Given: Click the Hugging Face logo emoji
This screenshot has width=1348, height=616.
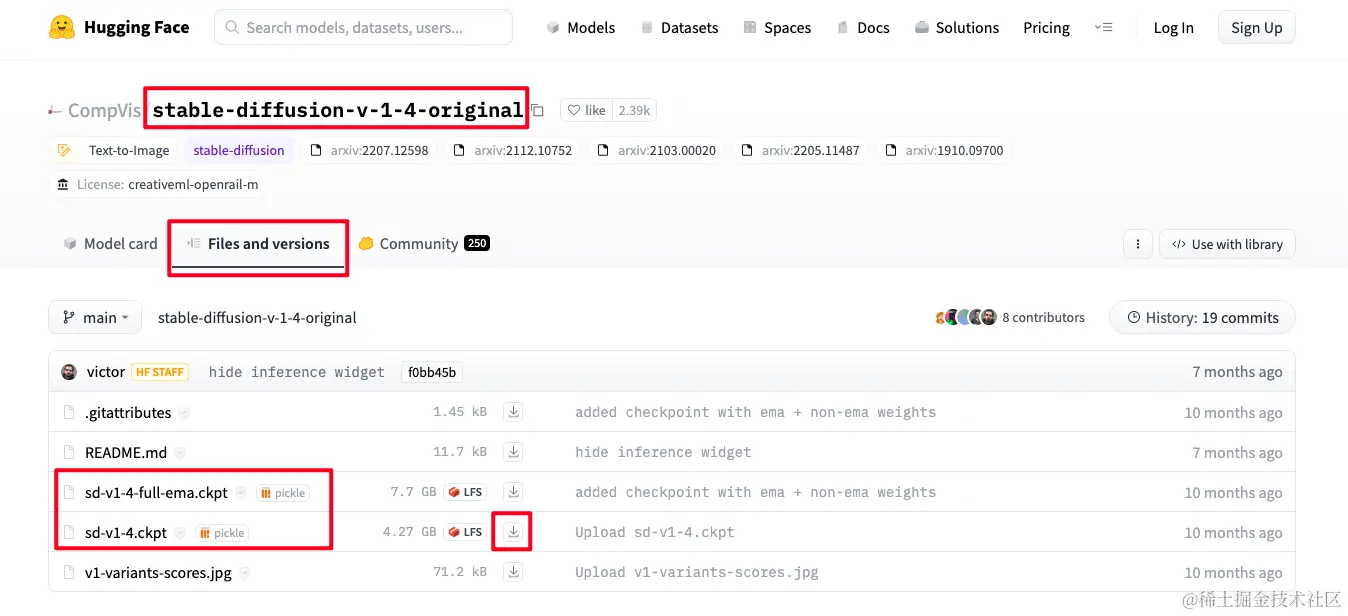Looking at the screenshot, I should pos(62,27).
